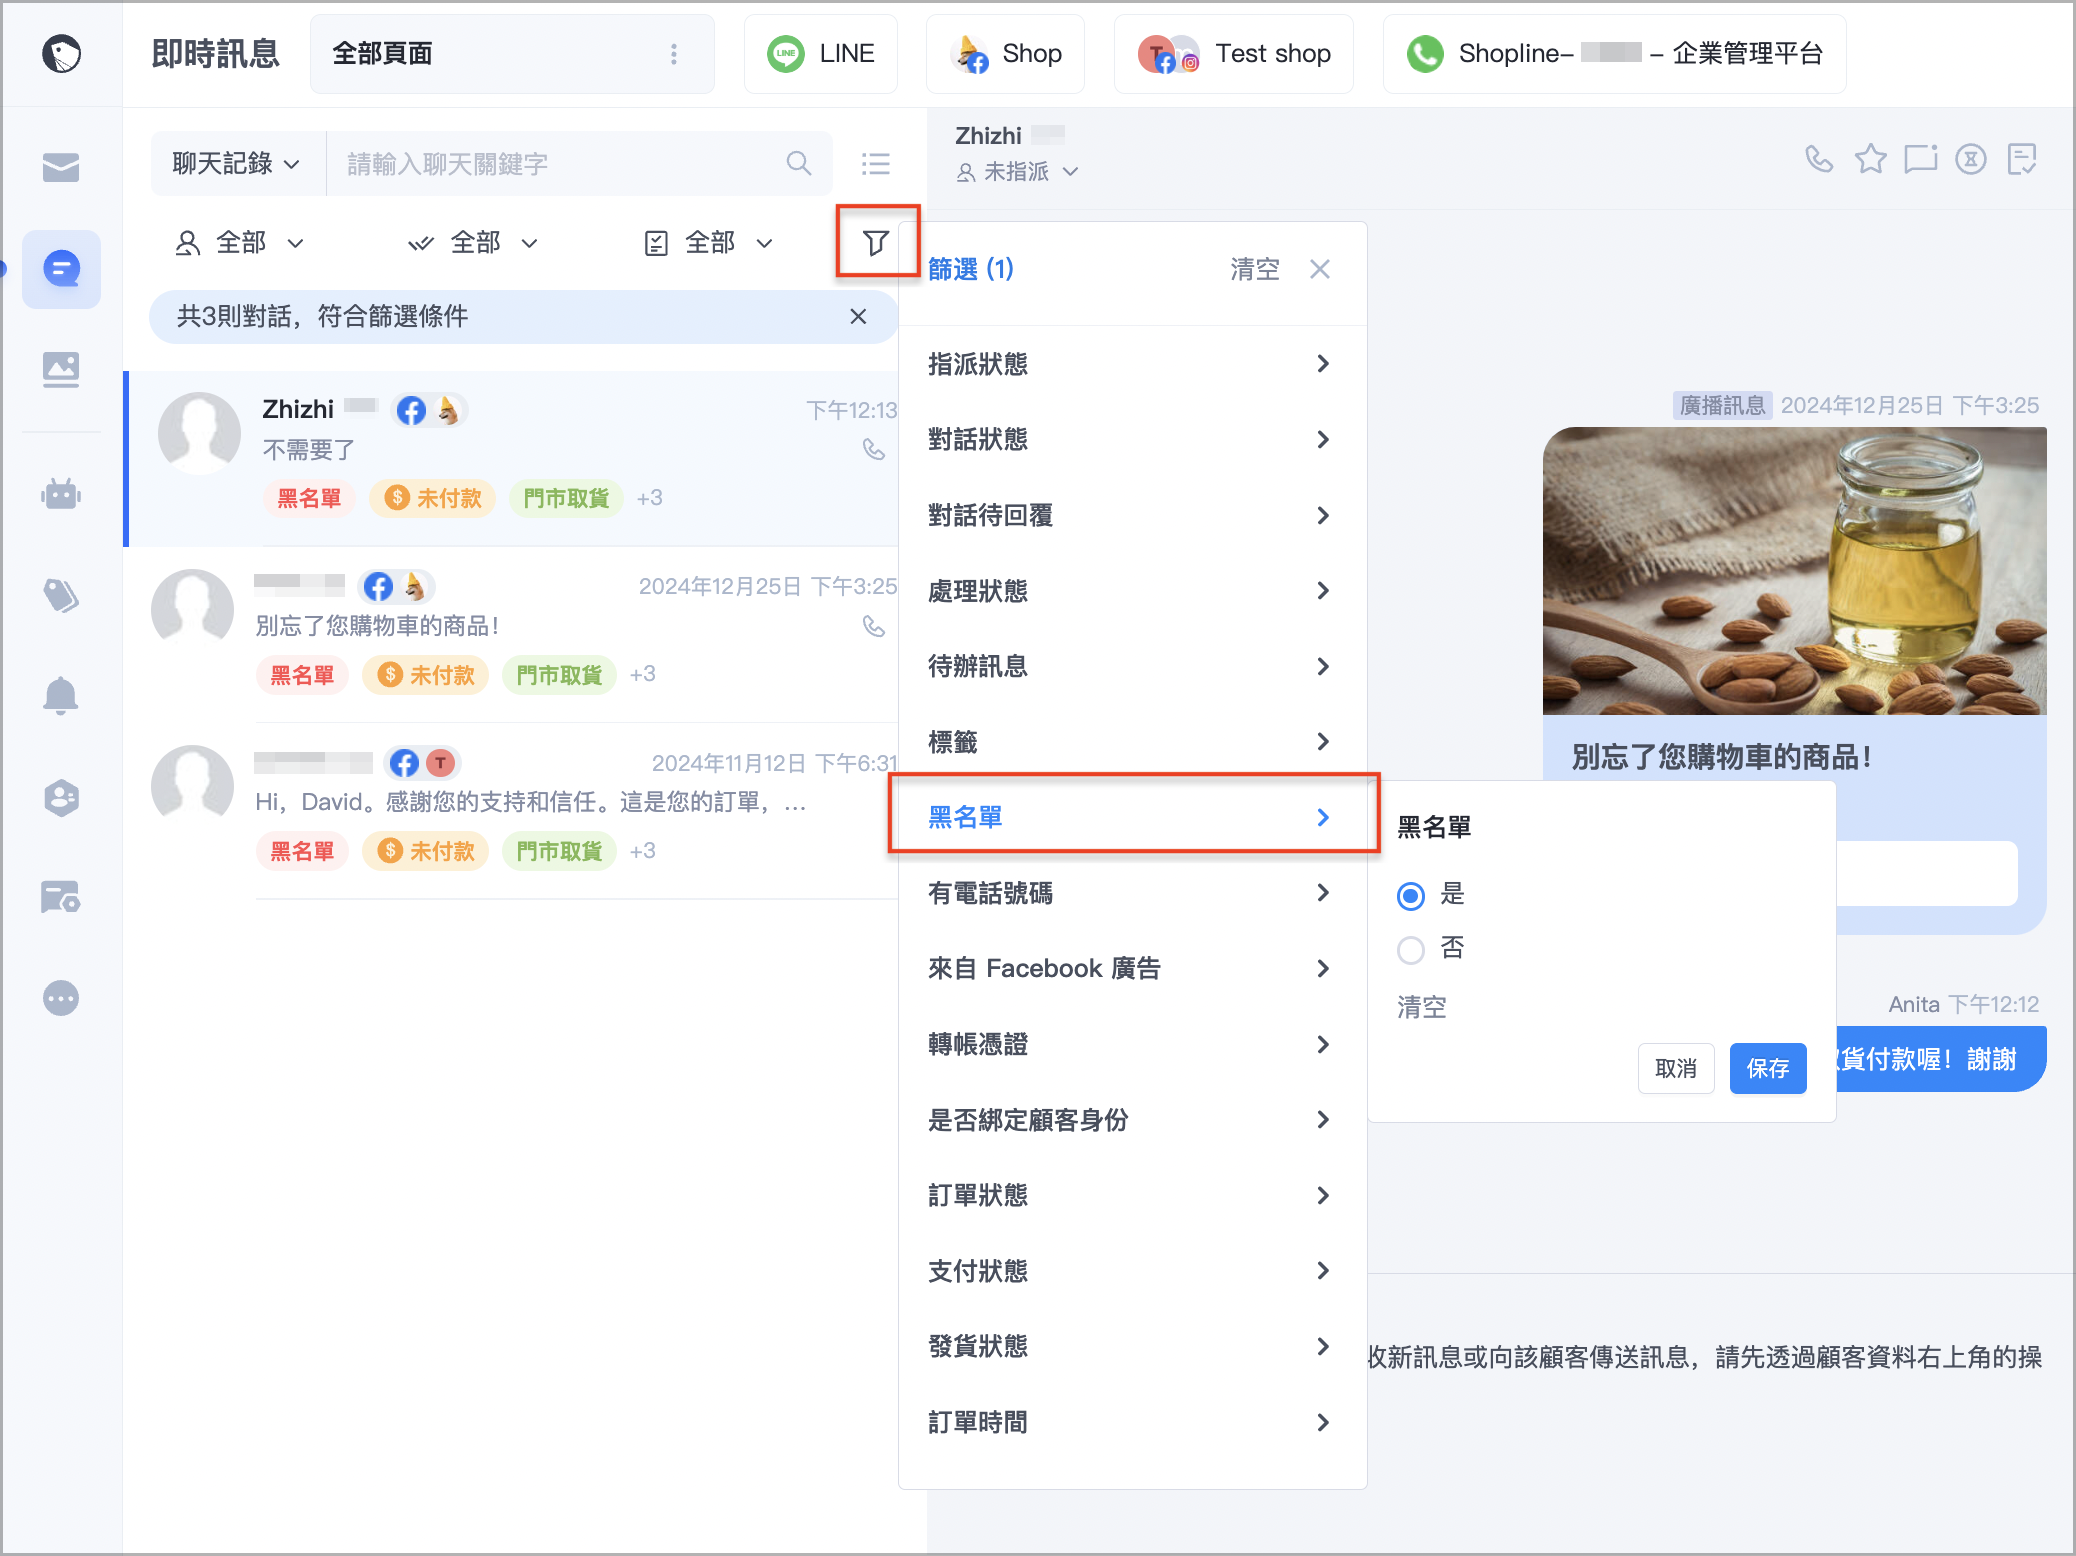Switch to the Shopline 企業管理平台 tab
Screen dimensions: 2076x1556
(1614, 54)
